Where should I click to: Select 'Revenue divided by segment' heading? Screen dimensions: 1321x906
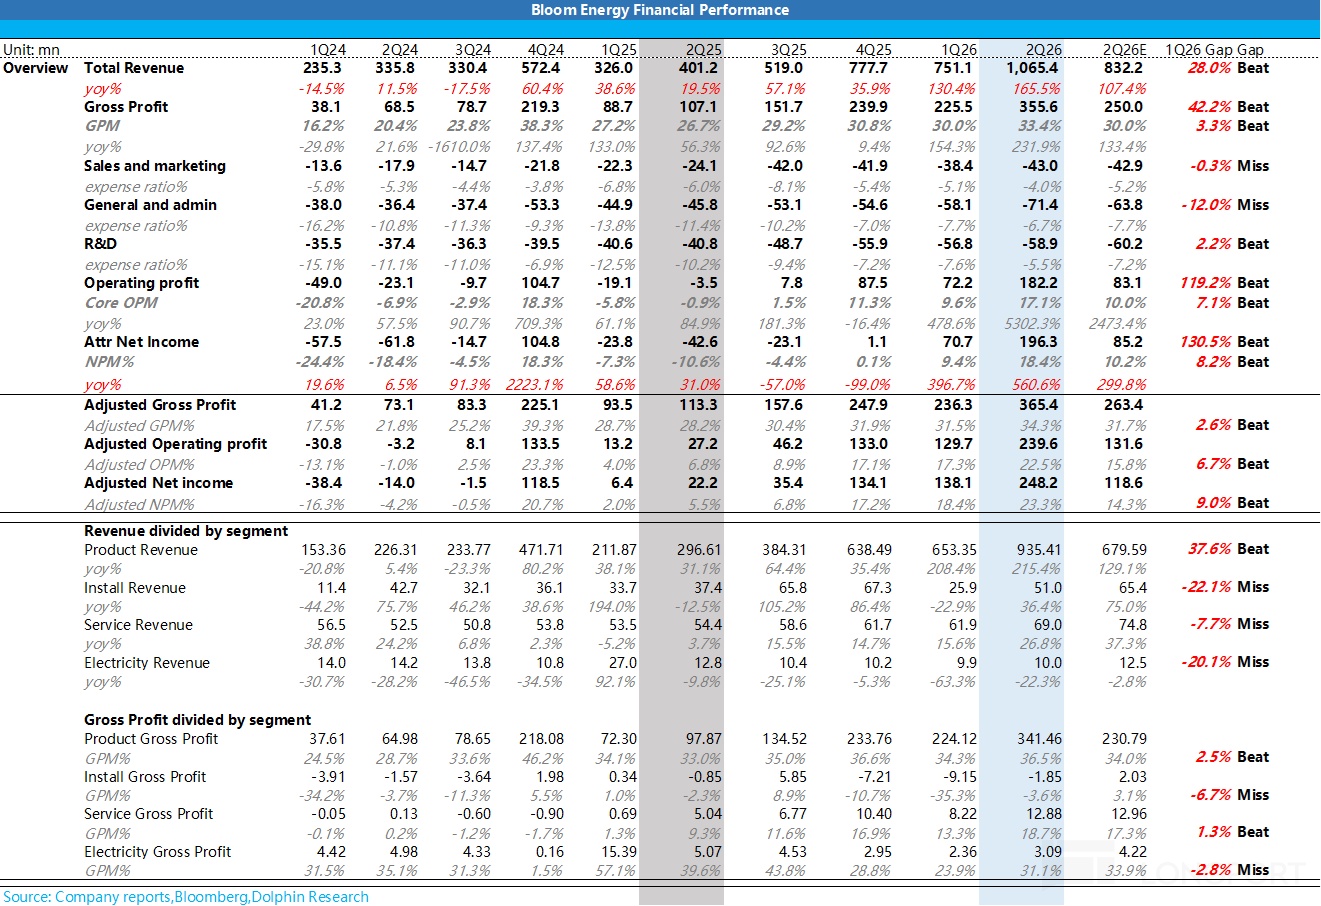[x=186, y=531]
